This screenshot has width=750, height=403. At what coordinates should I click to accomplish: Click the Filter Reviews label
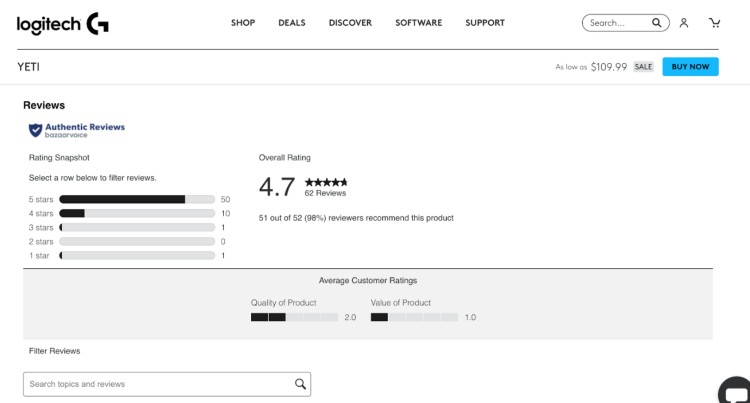point(55,351)
